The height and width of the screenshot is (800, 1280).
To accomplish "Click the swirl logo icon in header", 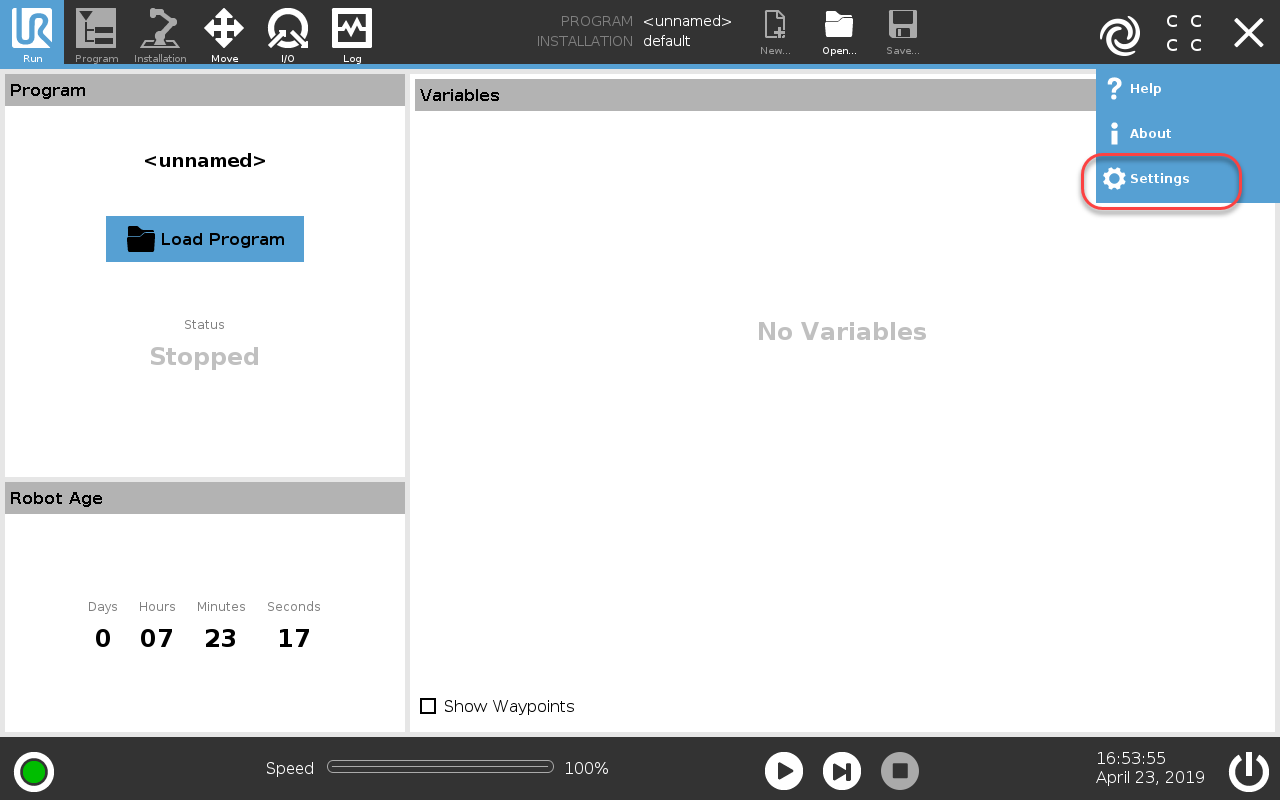I will (x=1119, y=36).
